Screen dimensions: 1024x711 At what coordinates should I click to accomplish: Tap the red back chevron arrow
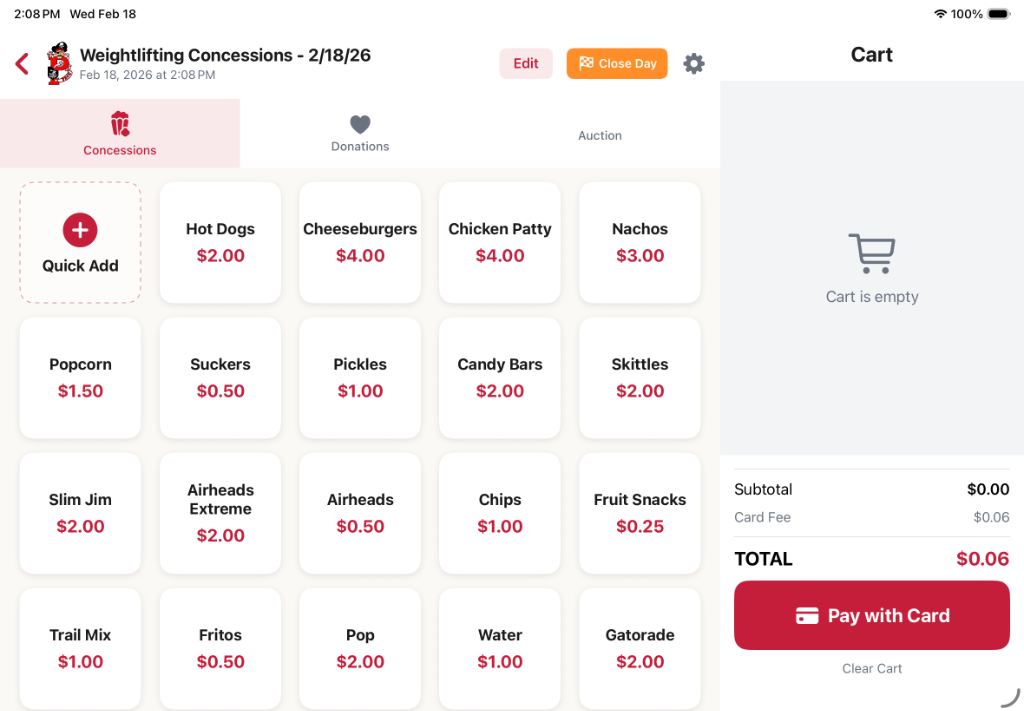(x=21, y=63)
